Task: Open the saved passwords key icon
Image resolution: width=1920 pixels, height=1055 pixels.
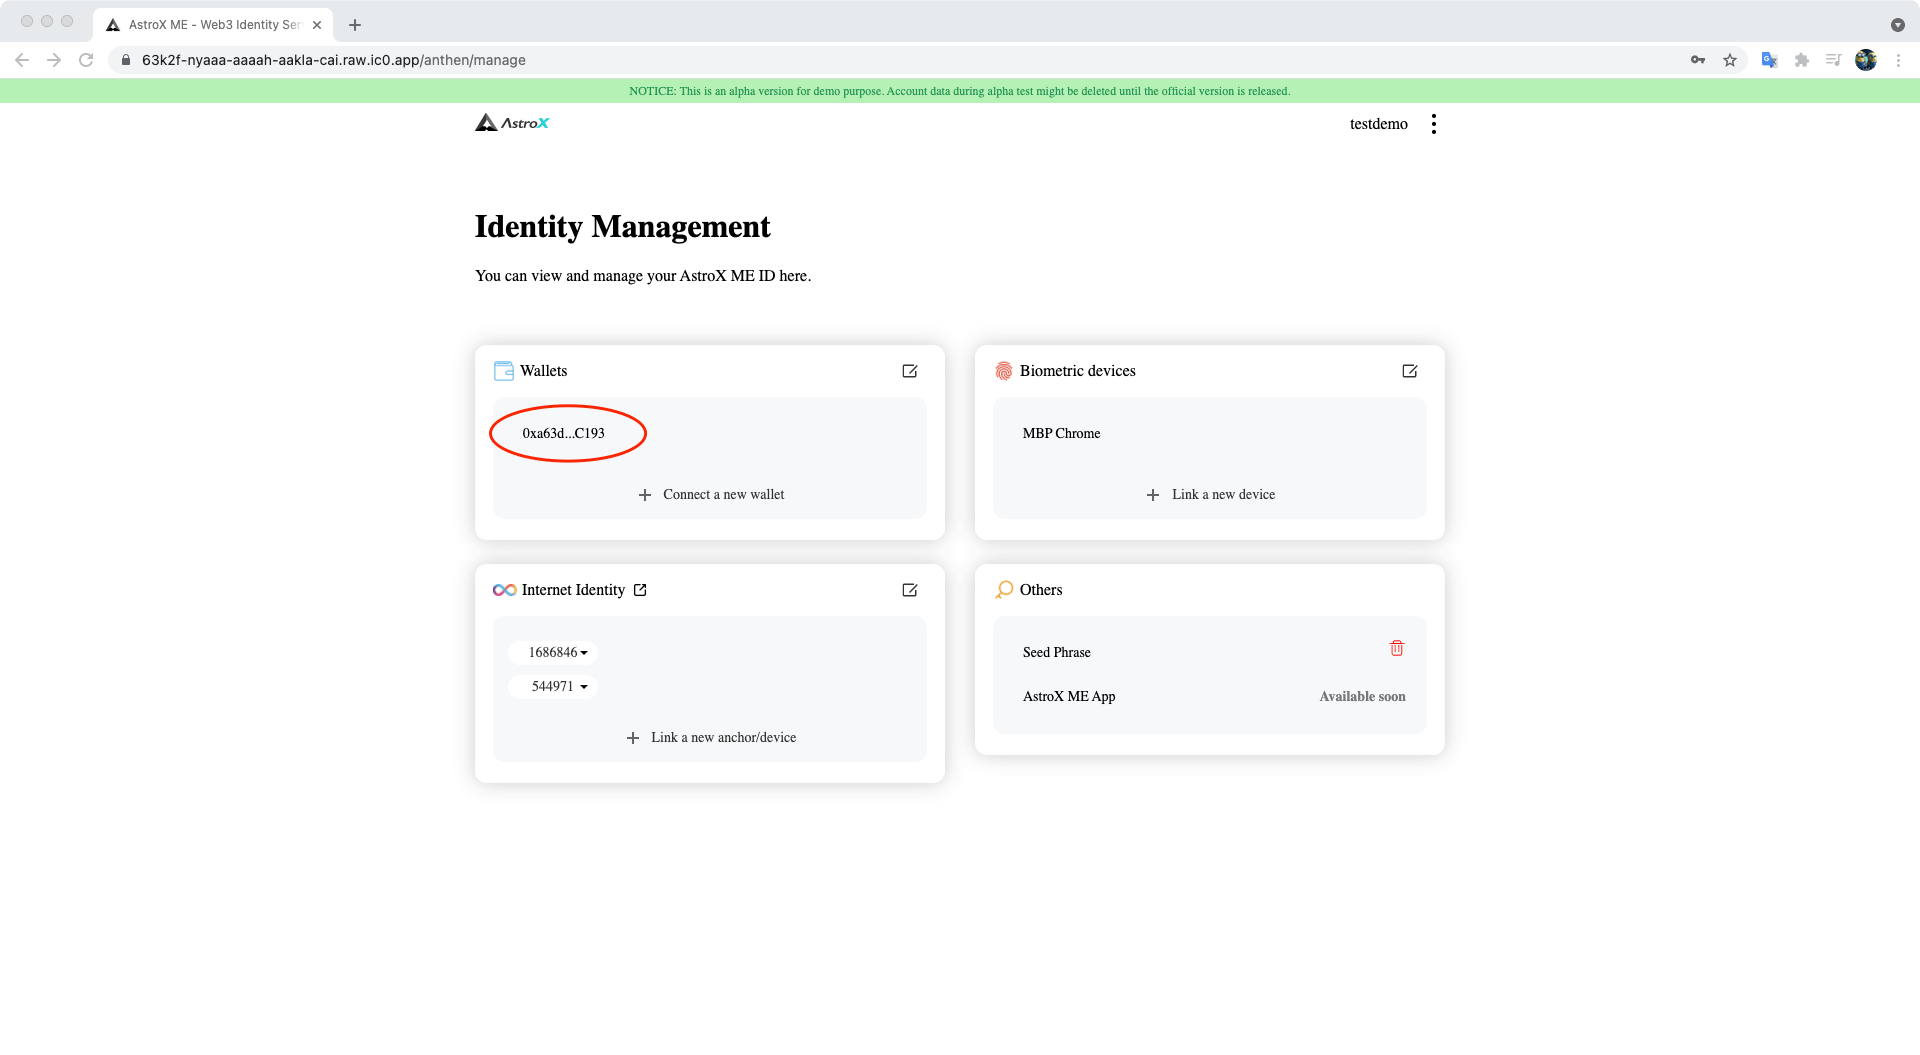Action: (x=1698, y=60)
